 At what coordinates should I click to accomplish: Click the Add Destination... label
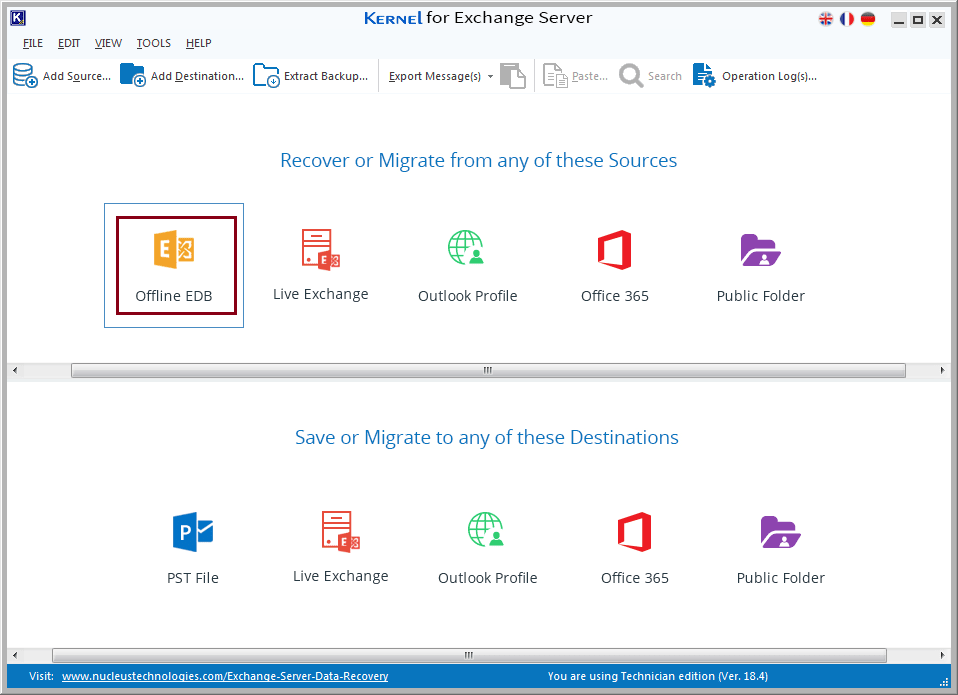point(197,76)
